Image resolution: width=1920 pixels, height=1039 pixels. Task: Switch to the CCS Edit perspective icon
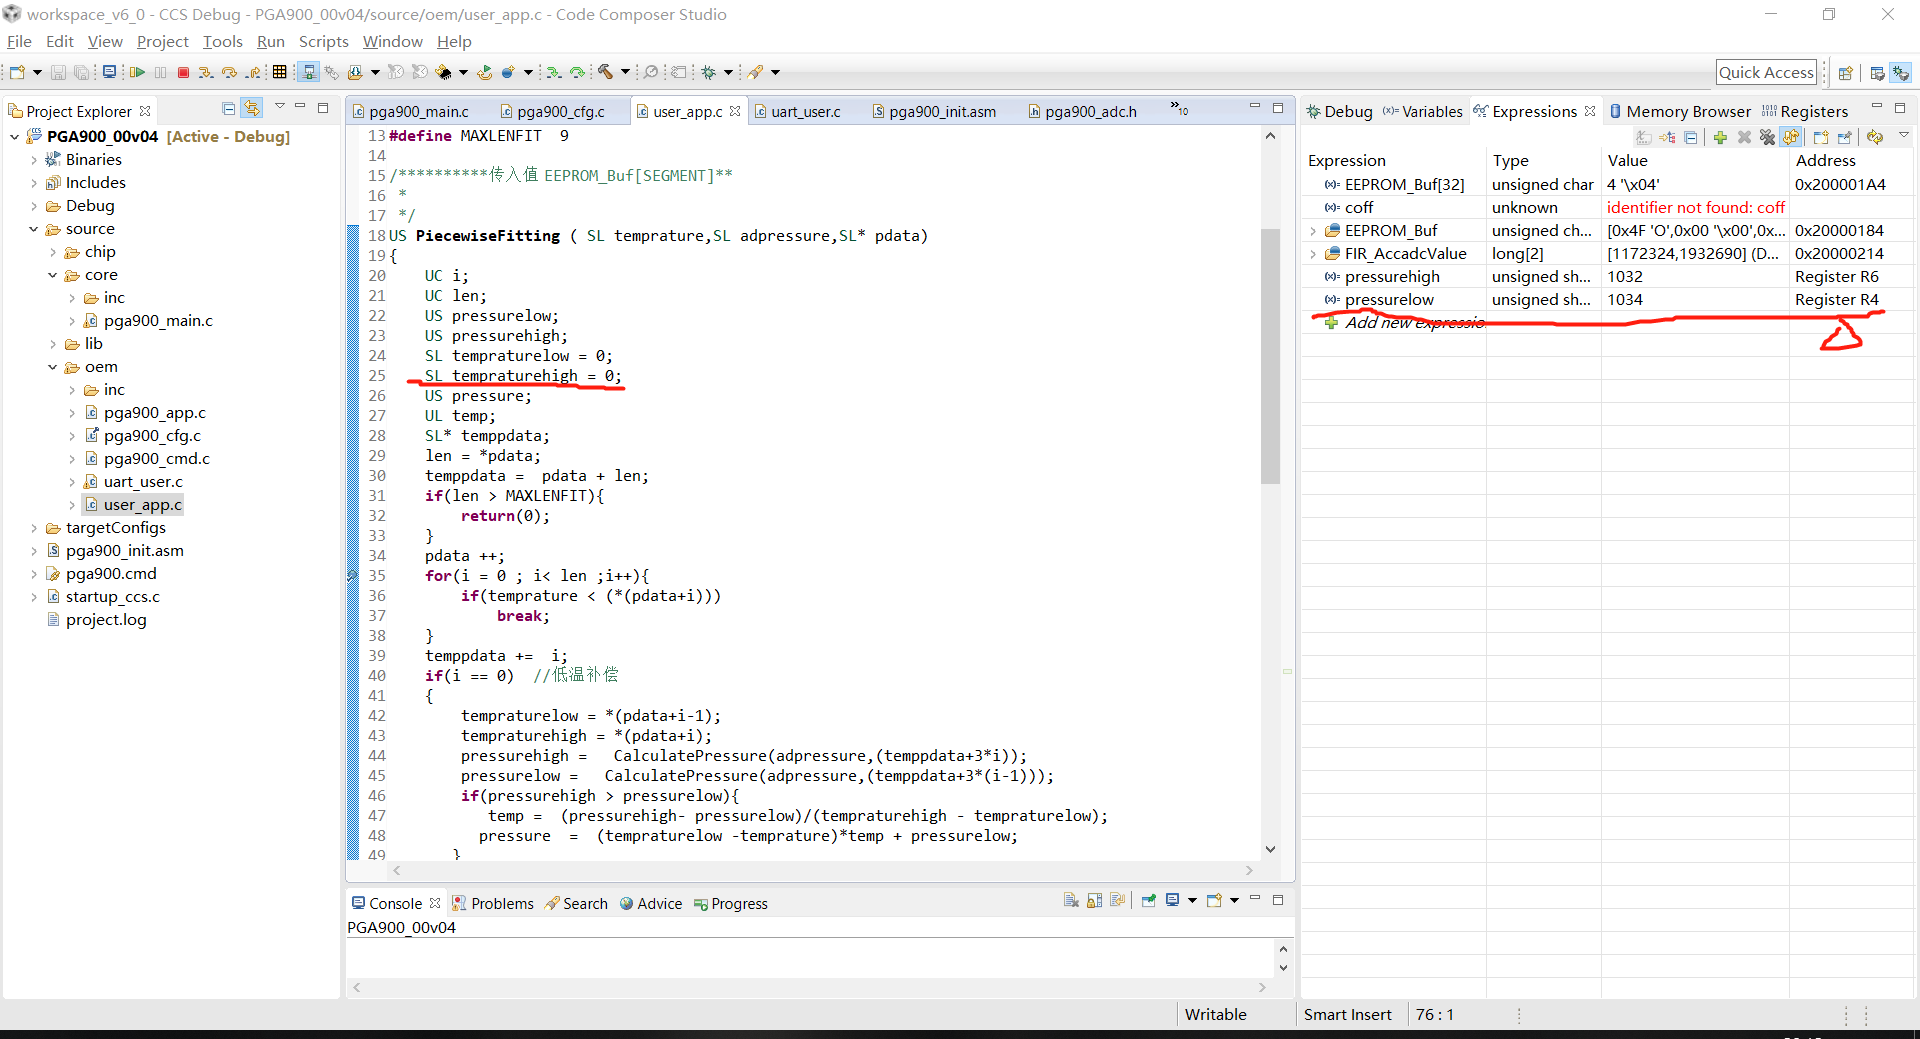pyautogui.click(x=1877, y=73)
